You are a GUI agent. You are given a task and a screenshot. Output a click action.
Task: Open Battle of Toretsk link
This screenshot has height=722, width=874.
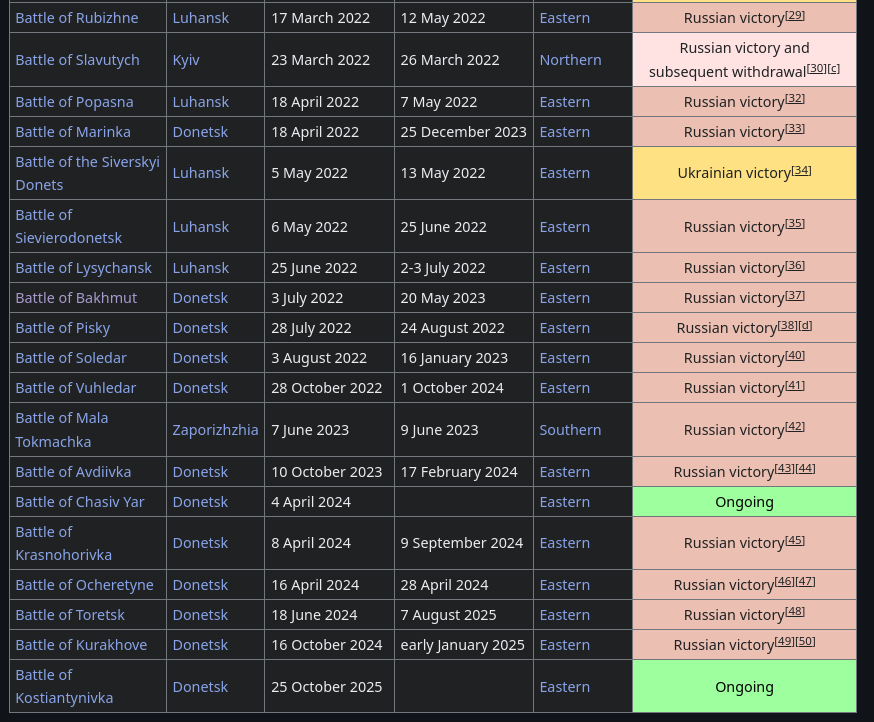click(x=70, y=615)
